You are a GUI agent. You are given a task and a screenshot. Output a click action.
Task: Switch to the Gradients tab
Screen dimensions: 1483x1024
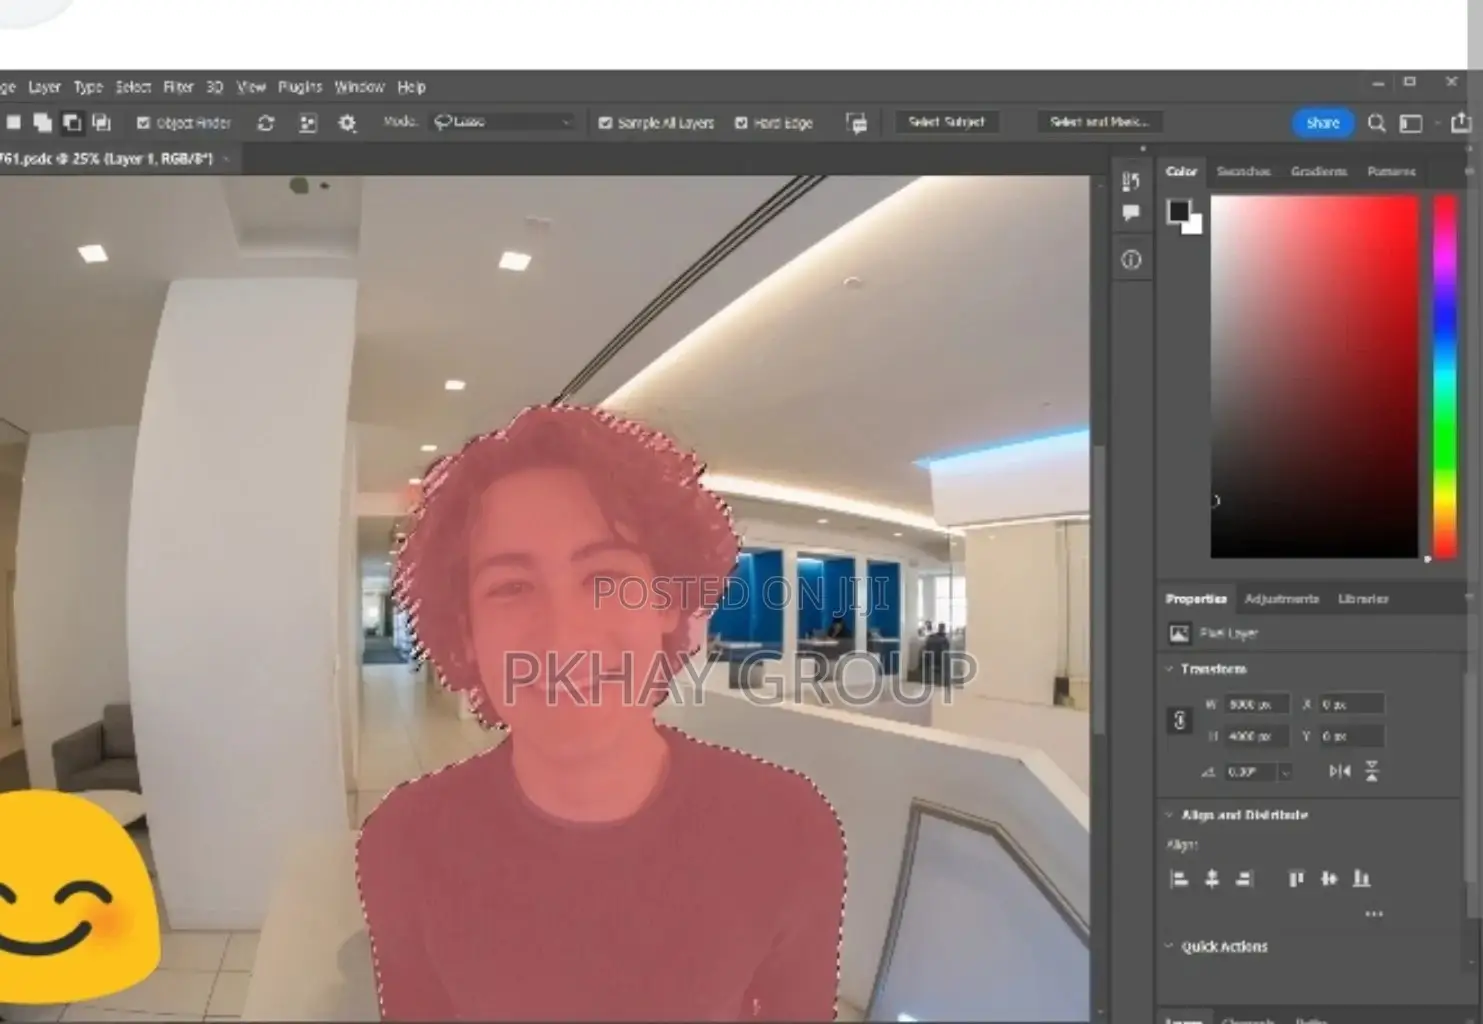coord(1318,171)
